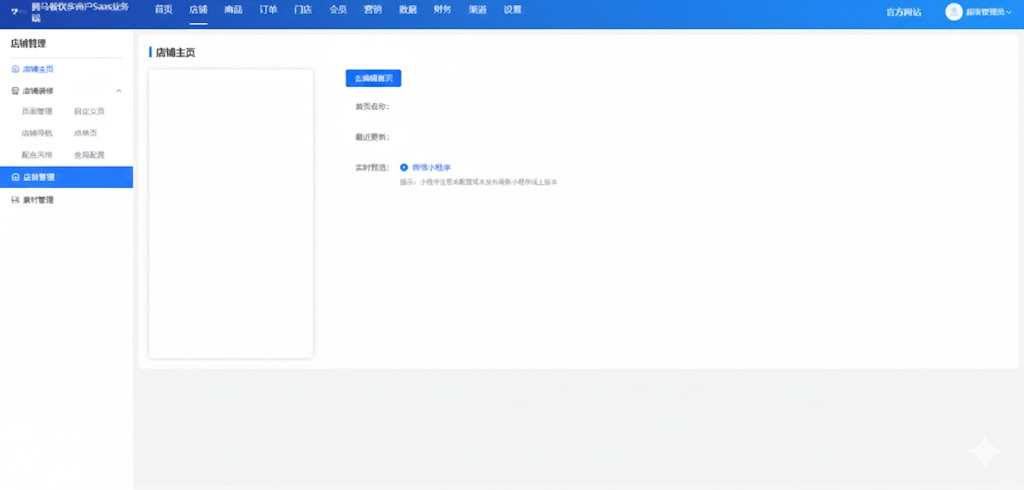Click the 店铺主页 home icon in sidebar
1024x490 pixels.
point(15,69)
